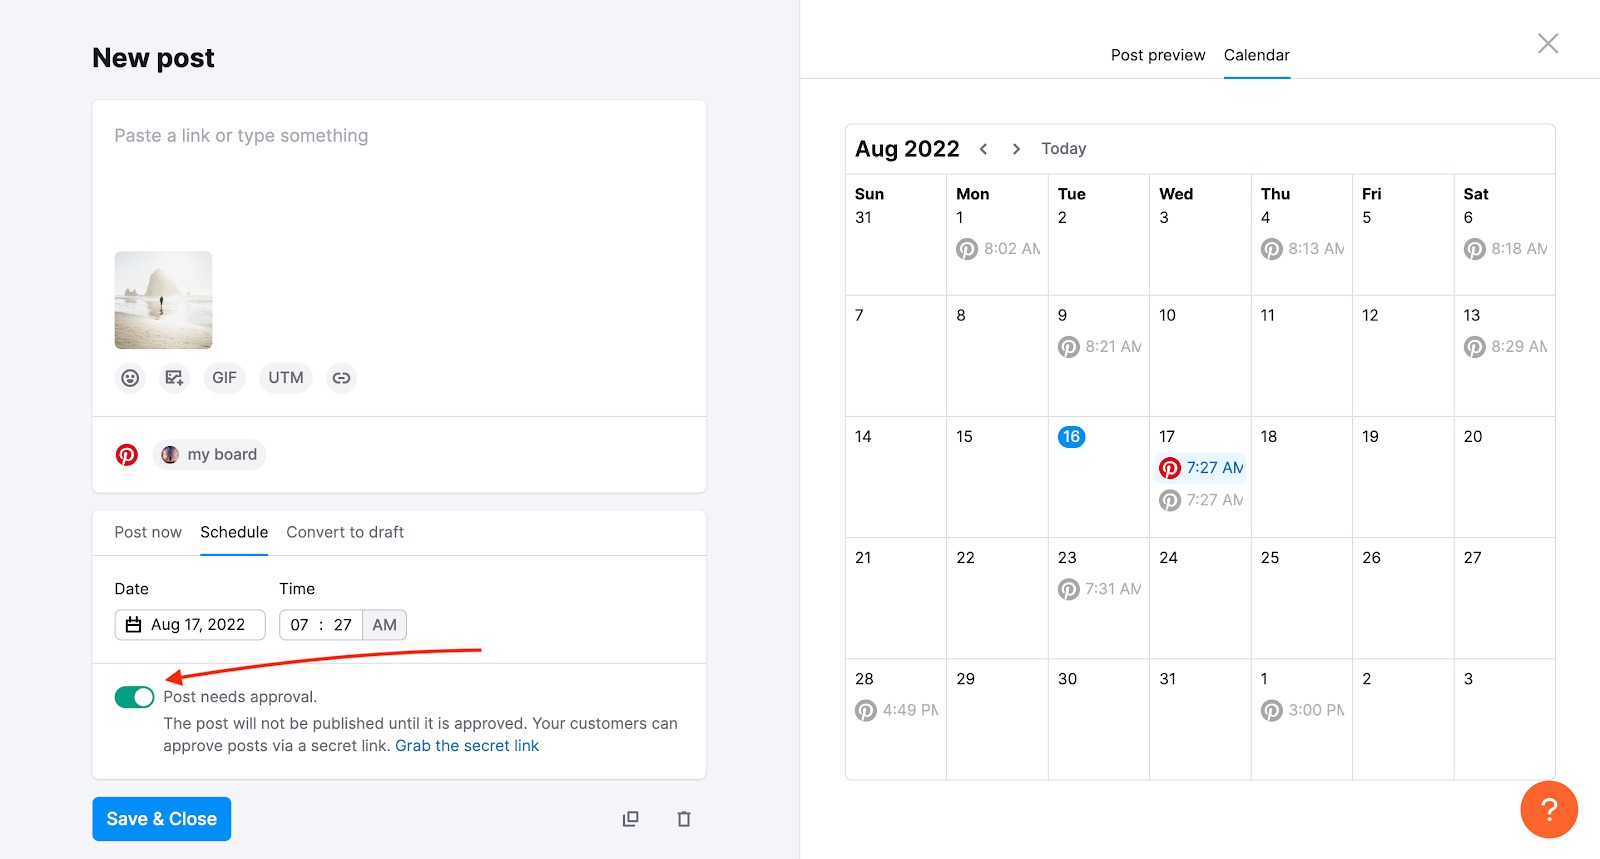This screenshot has height=859, width=1600.
Task: Duplicate the post using the copy icon
Action: pyautogui.click(x=631, y=818)
